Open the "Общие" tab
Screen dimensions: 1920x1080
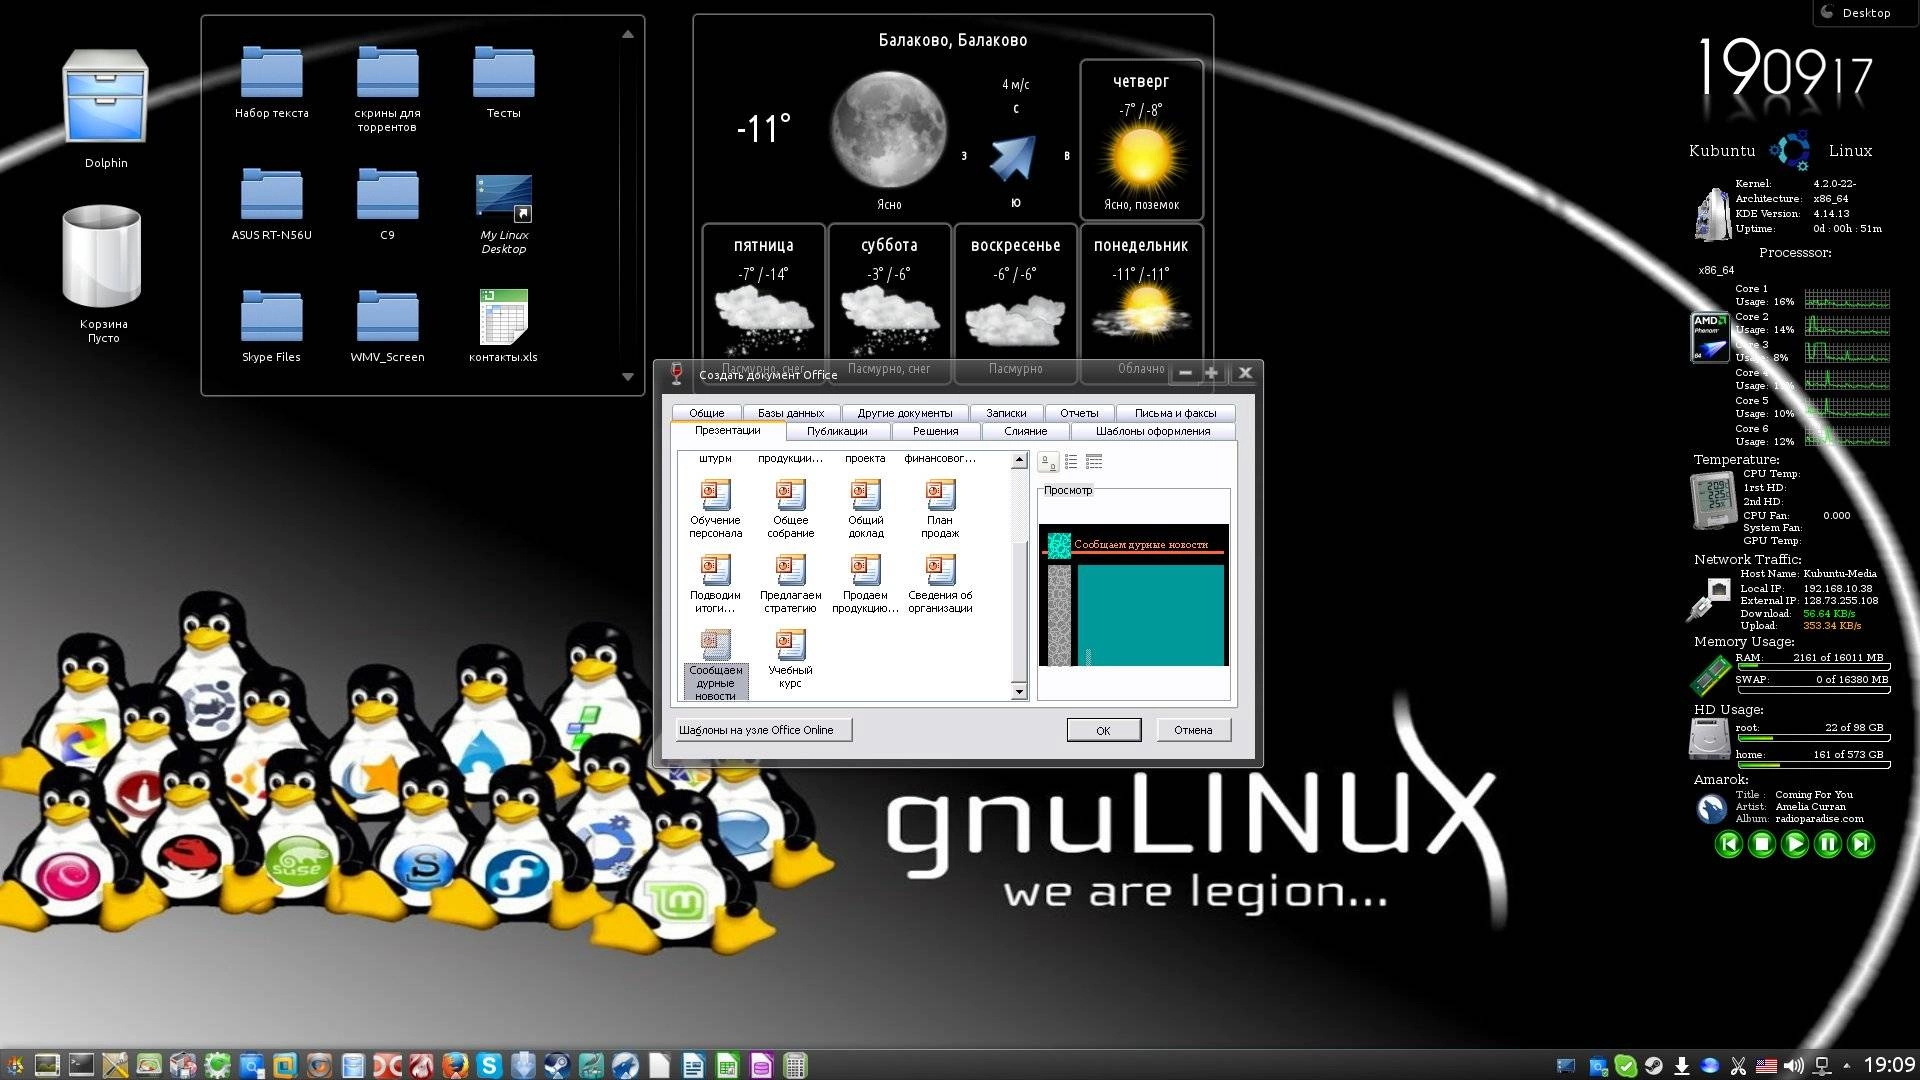706,413
